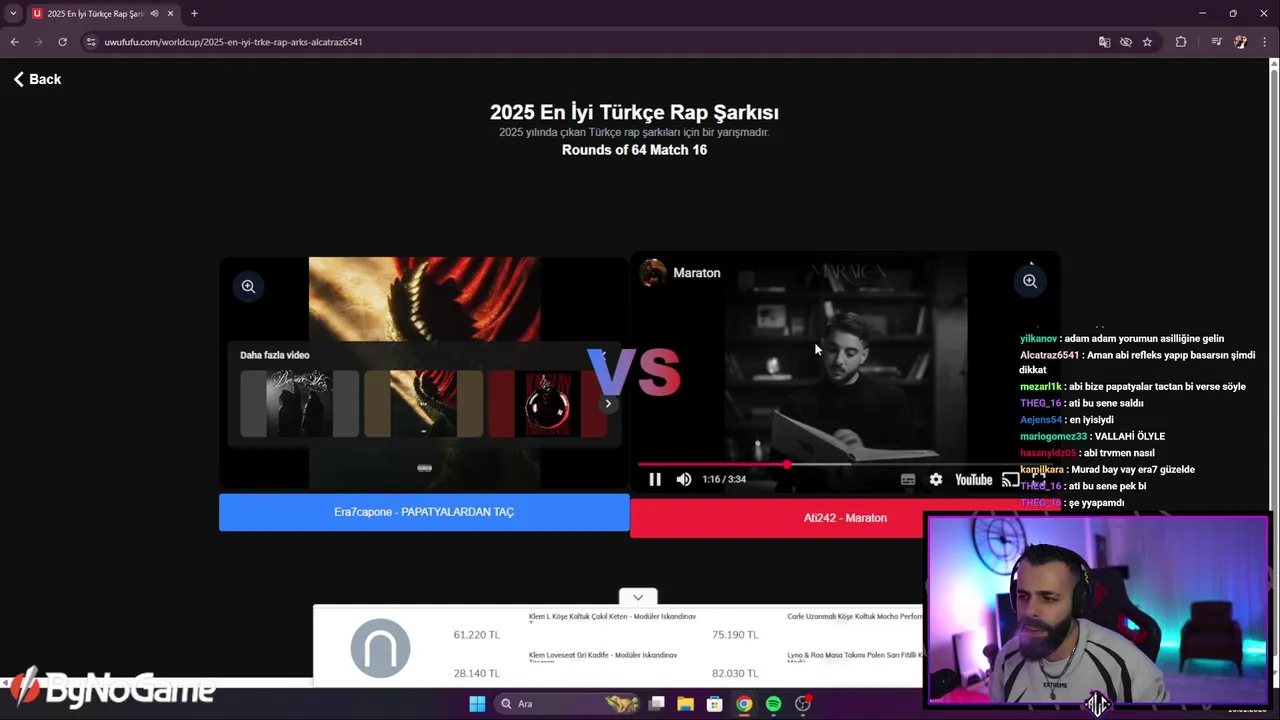Open the Chrome profile avatar
The height and width of the screenshot is (720, 1280).
pos(1241,42)
